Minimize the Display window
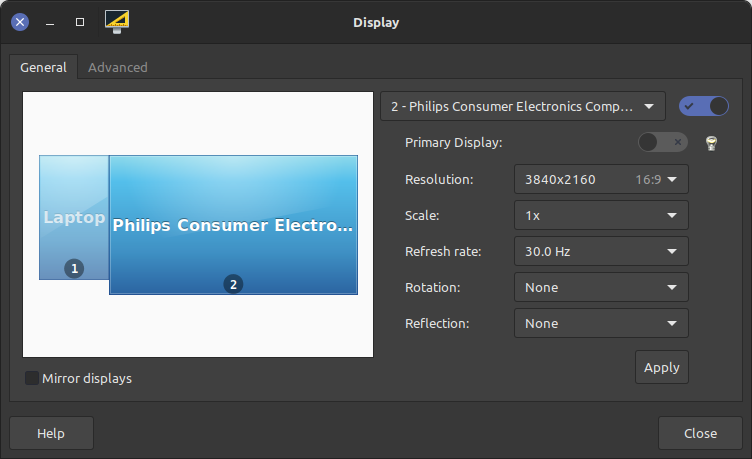Viewport: 752px width, 459px height. [50, 23]
